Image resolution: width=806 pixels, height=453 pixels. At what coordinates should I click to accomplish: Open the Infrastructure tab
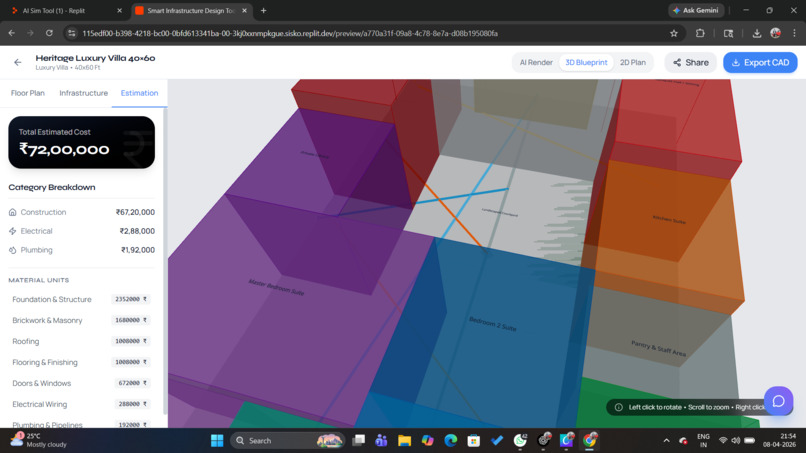click(83, 93)
